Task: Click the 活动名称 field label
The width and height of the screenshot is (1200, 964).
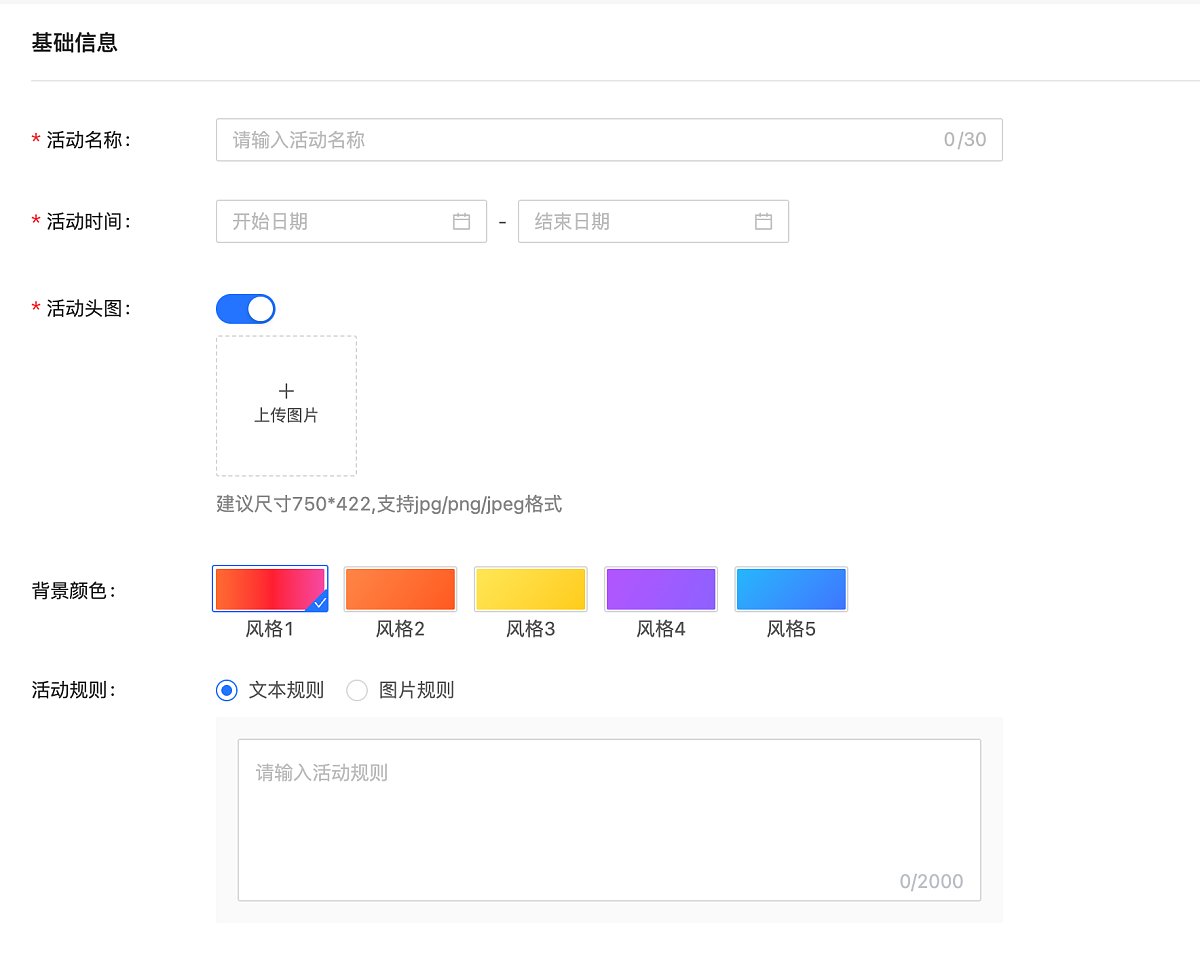Action: [x=88, y=140]
